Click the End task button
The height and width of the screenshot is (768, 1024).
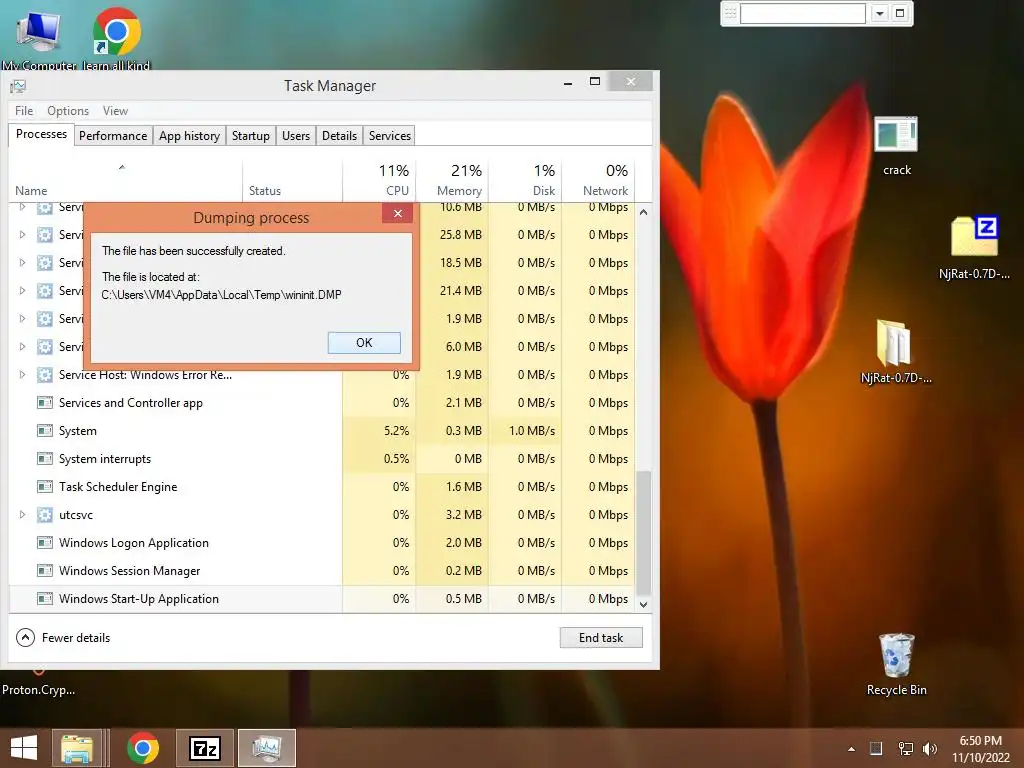(x=601, y=637)
